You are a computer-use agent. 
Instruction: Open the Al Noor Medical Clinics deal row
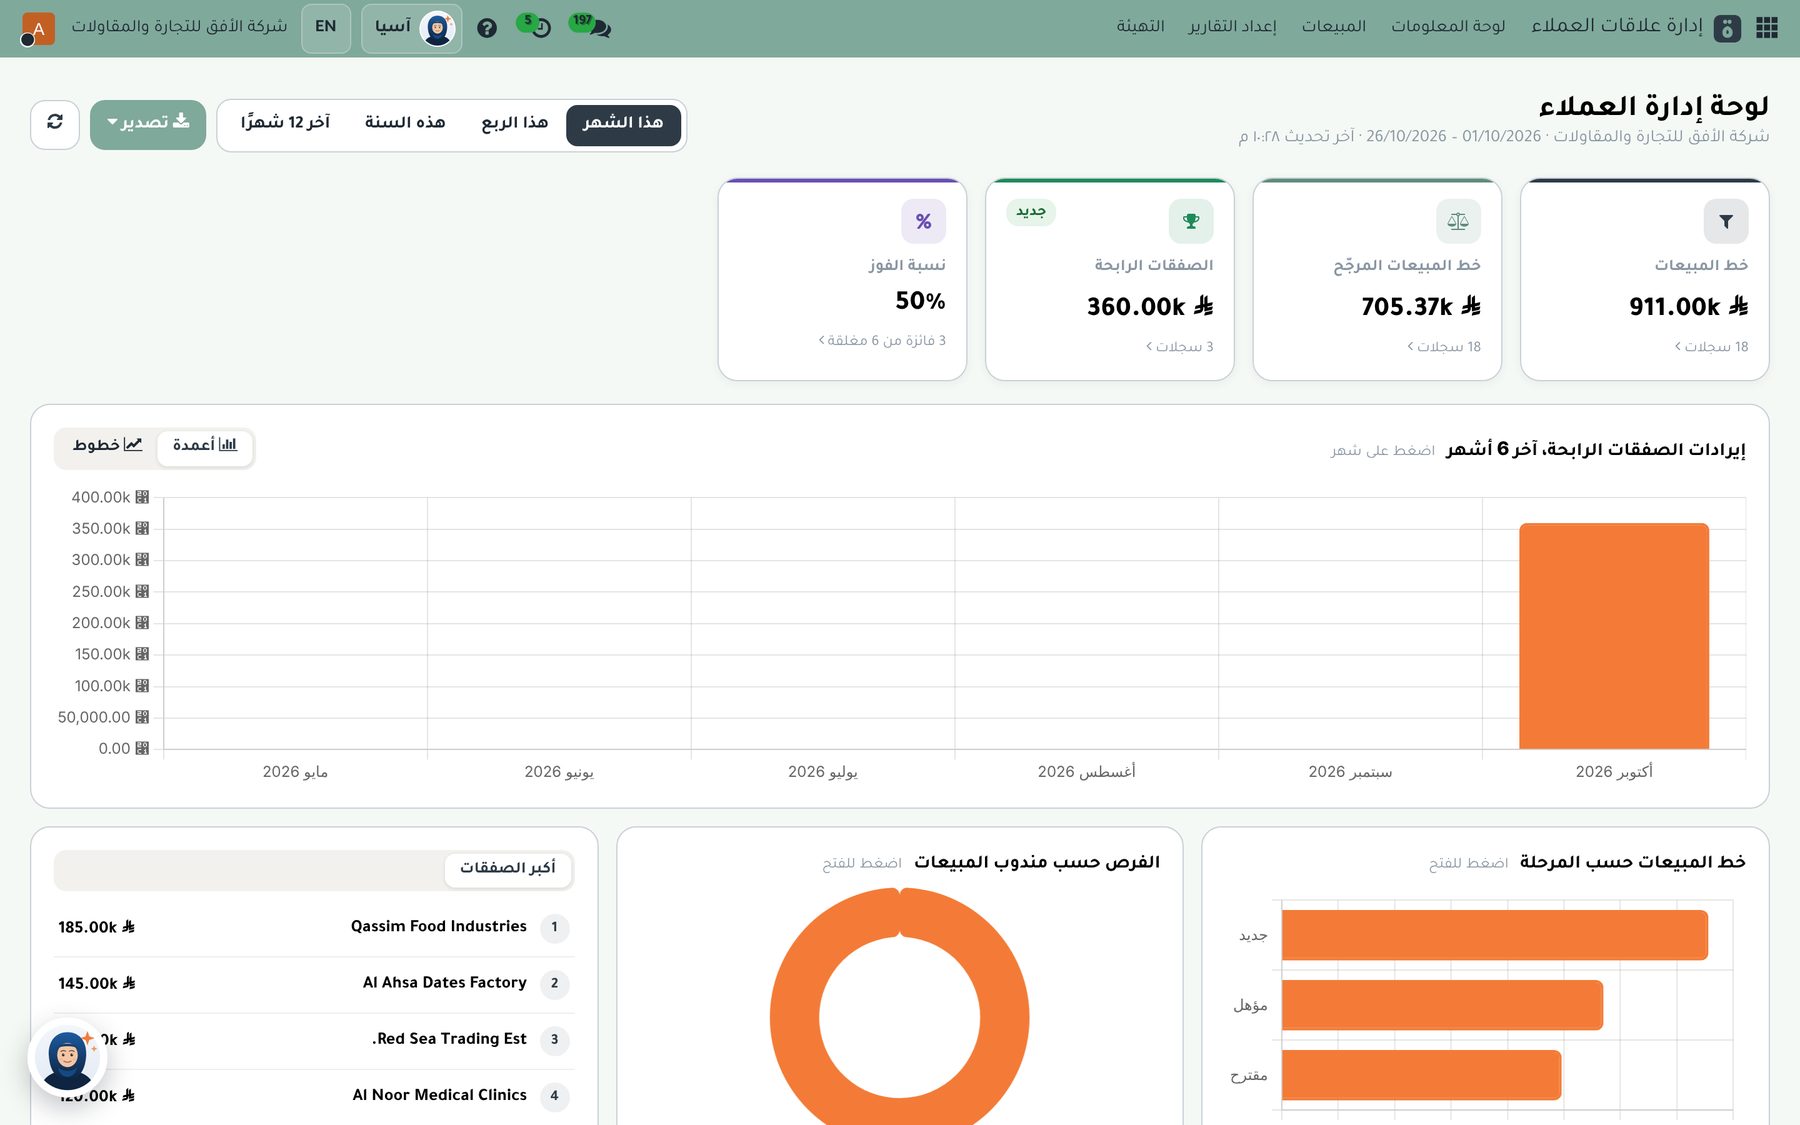click(314, 1096)
